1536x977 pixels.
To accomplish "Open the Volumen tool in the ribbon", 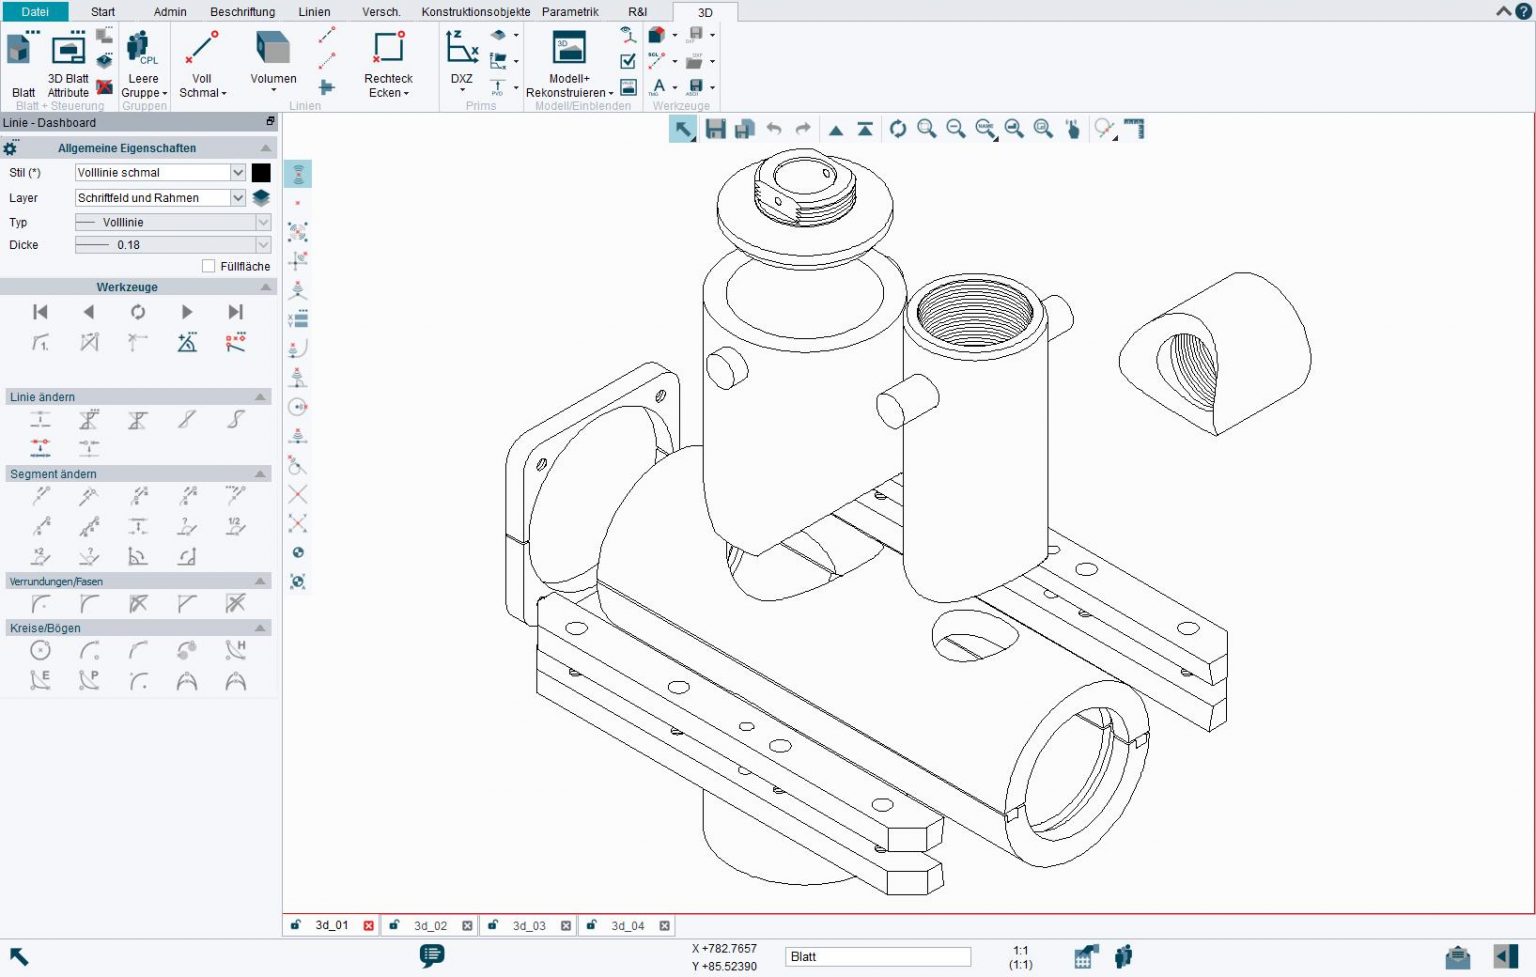I will tap(272, 55).
